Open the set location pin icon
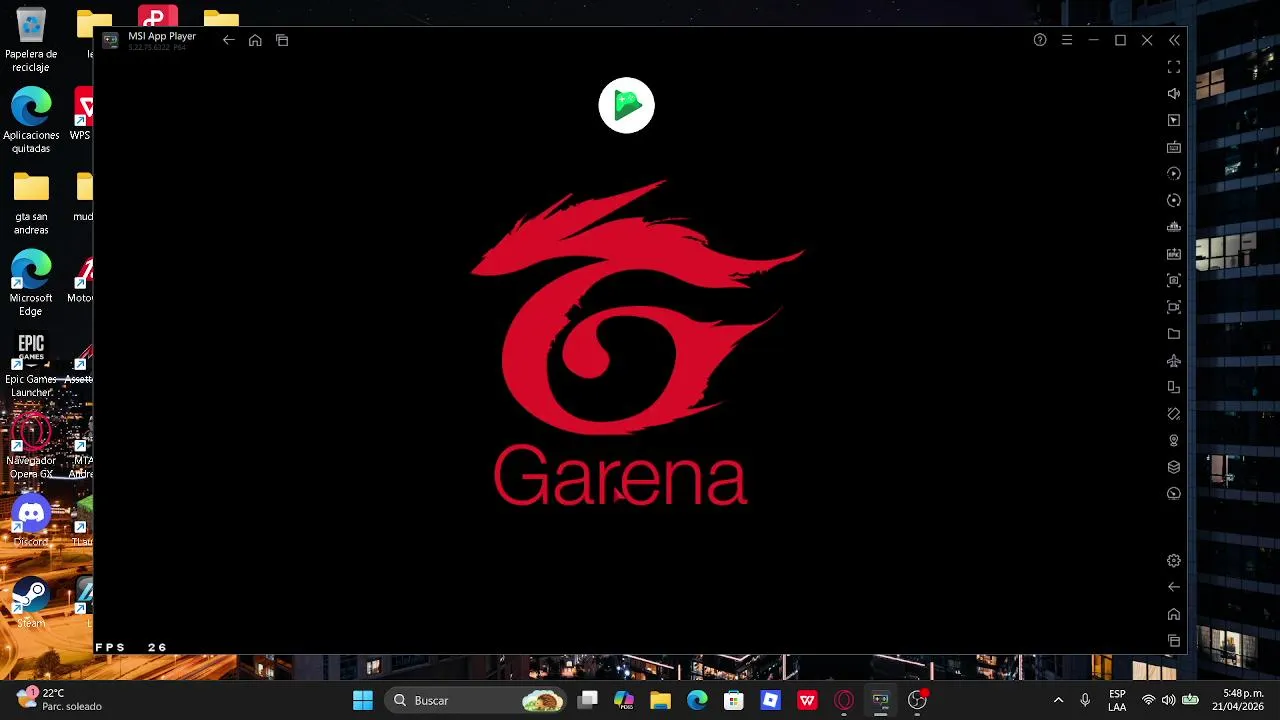The width and height of the screenshot is (1280, 720). coord(1174,440)
